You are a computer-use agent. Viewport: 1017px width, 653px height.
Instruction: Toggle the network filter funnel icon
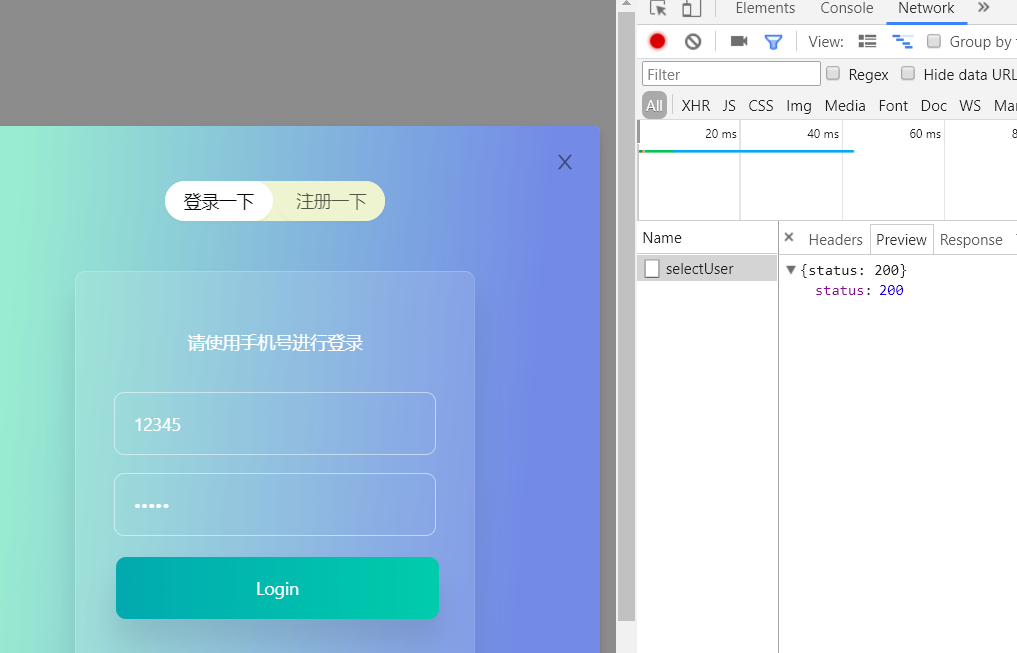point(773,42)
